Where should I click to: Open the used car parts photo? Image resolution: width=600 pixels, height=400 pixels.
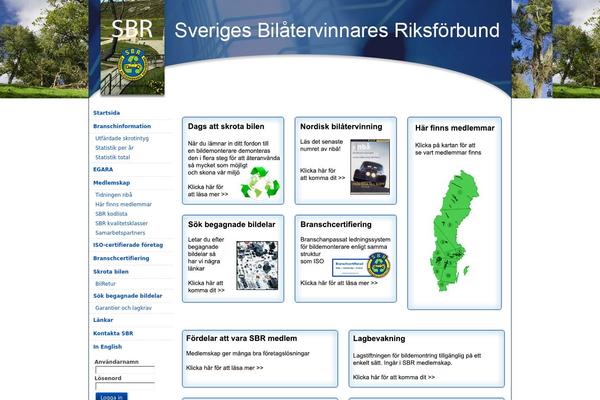click(257, 265)
